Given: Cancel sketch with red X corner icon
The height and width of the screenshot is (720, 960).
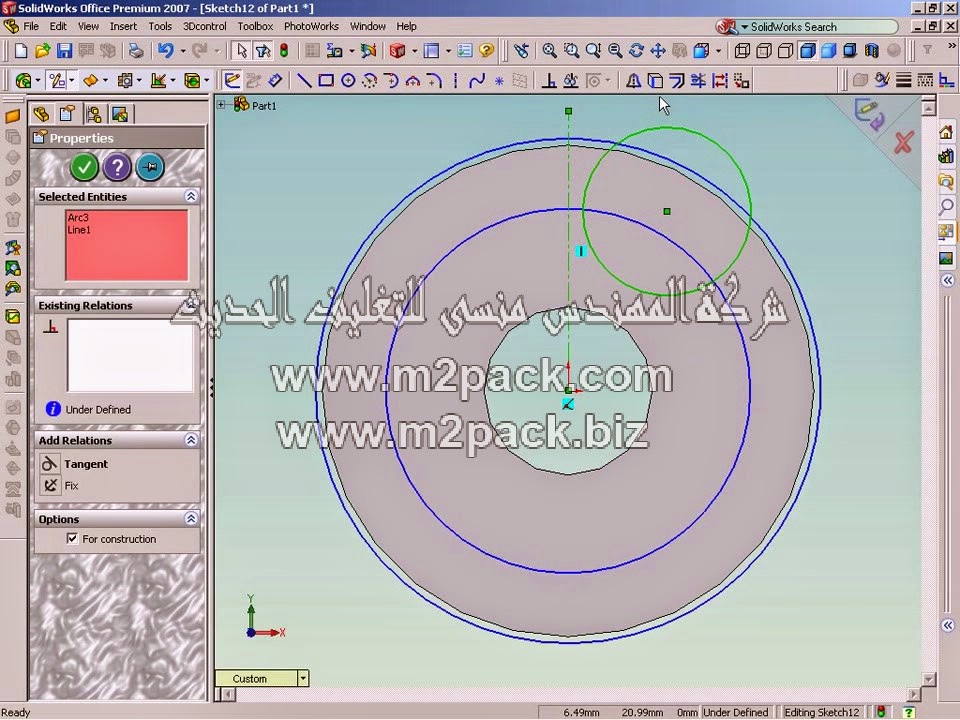Looking at the screenshot, I should (x=903, y=143).
